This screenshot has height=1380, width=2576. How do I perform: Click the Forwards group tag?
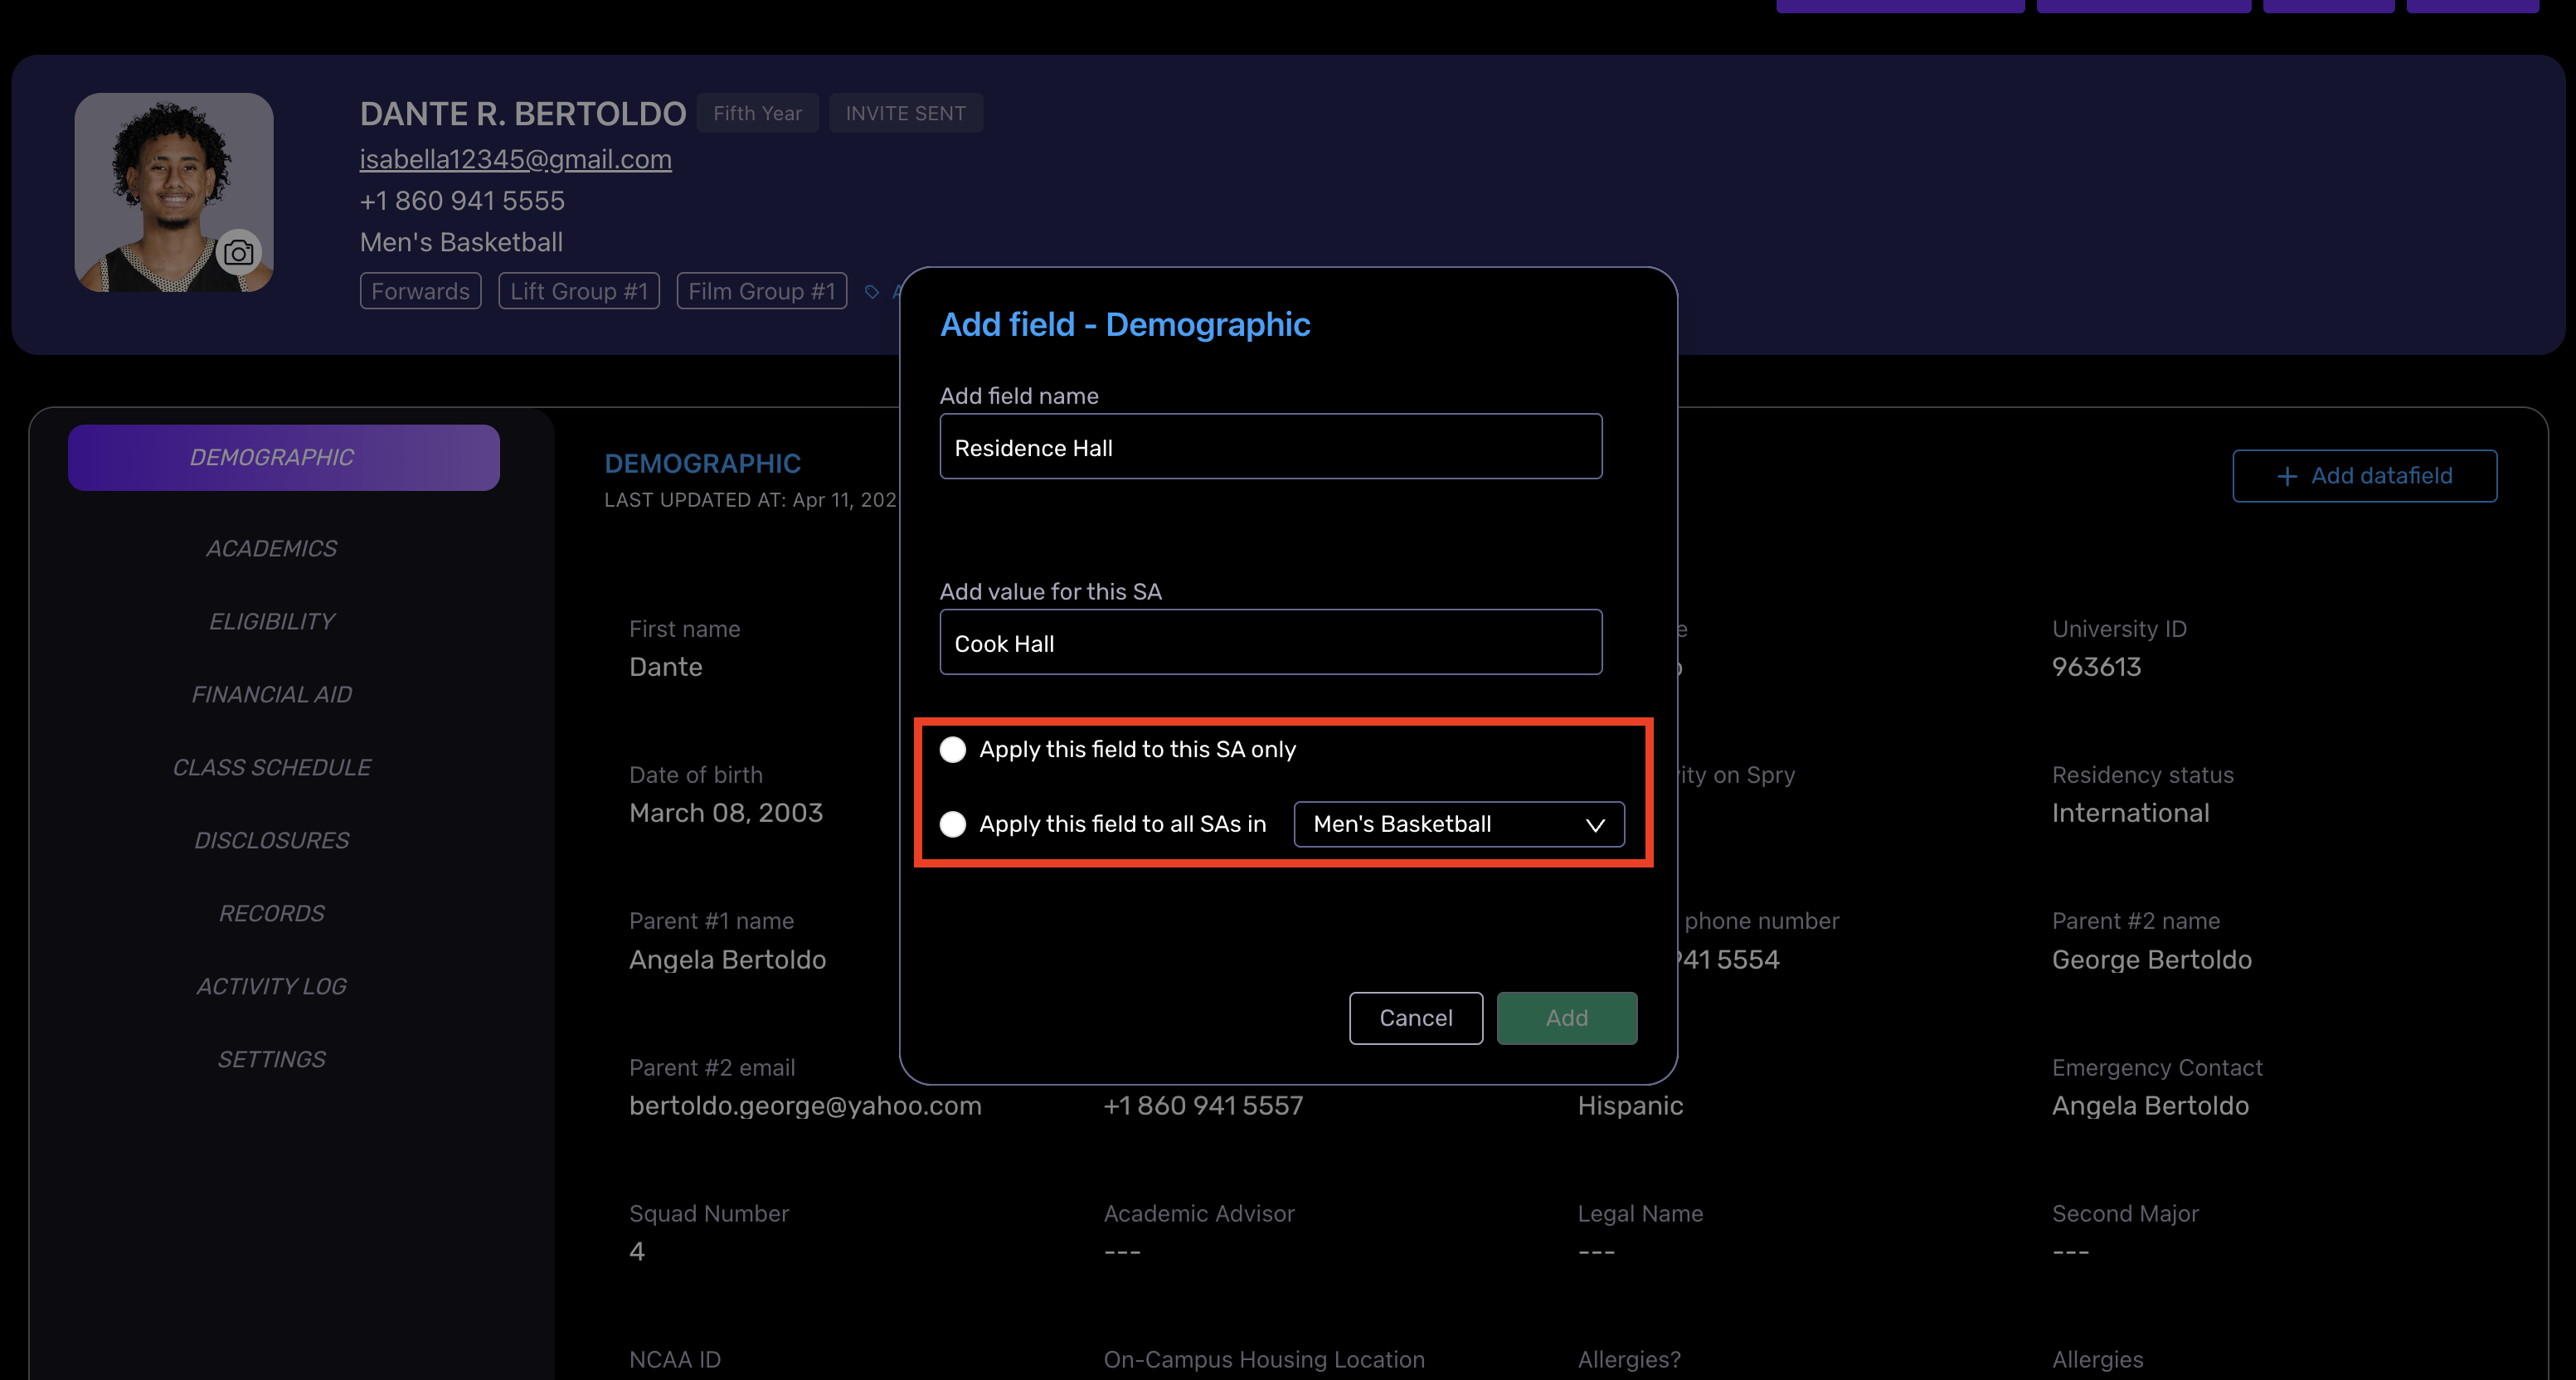point(421,291)
